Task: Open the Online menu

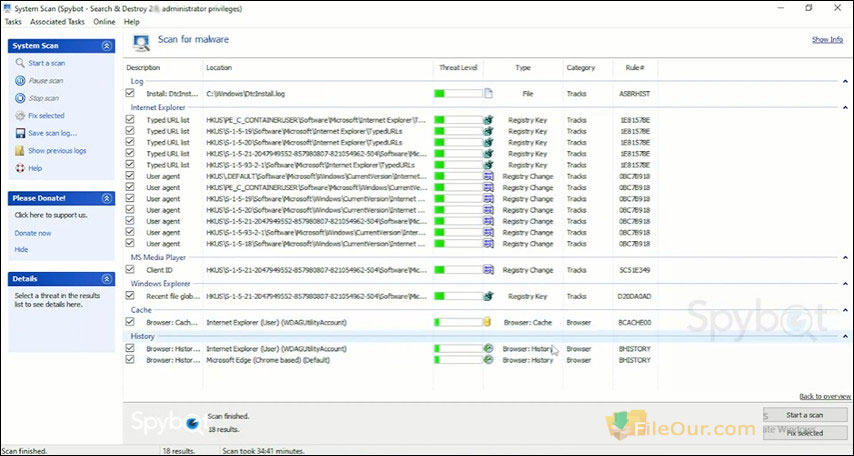Action: 104,22
